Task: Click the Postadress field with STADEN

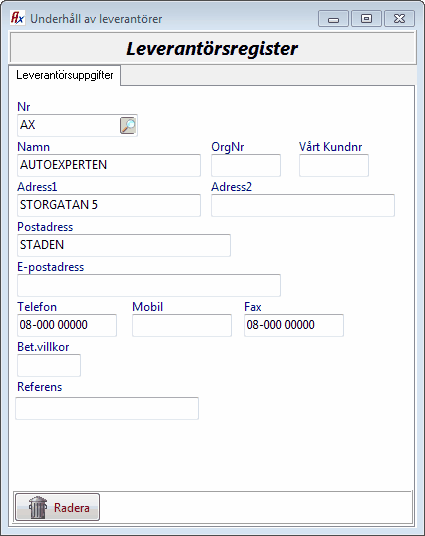Action: (124, 245)
